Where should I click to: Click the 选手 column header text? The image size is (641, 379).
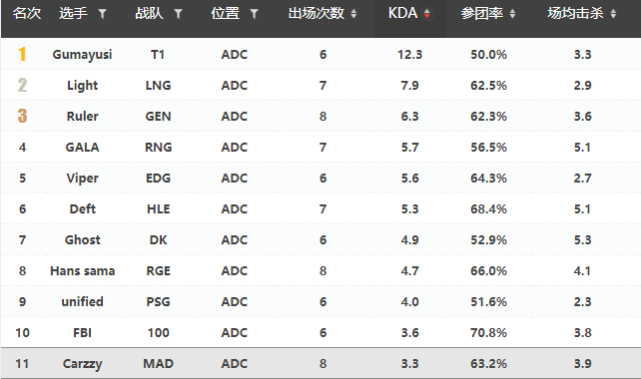(x=73, y=13)
